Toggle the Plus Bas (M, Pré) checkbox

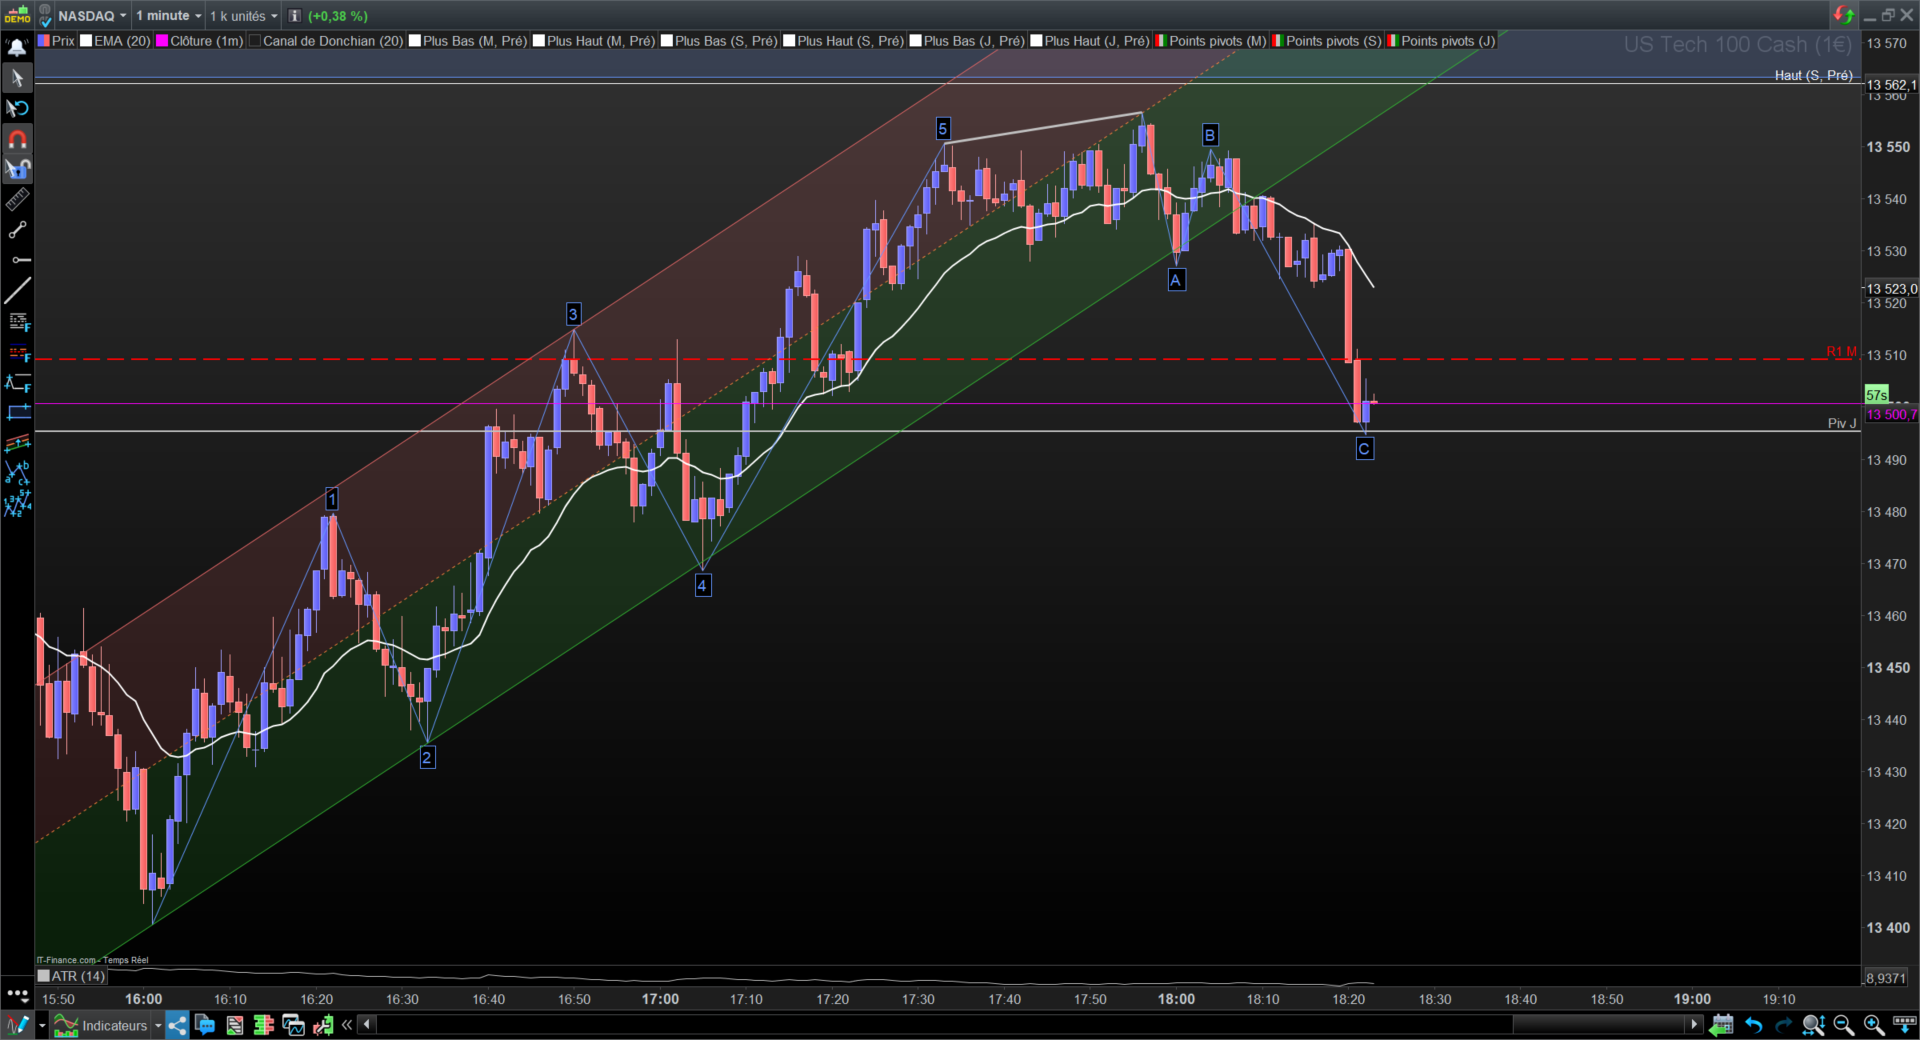point(415,41)
